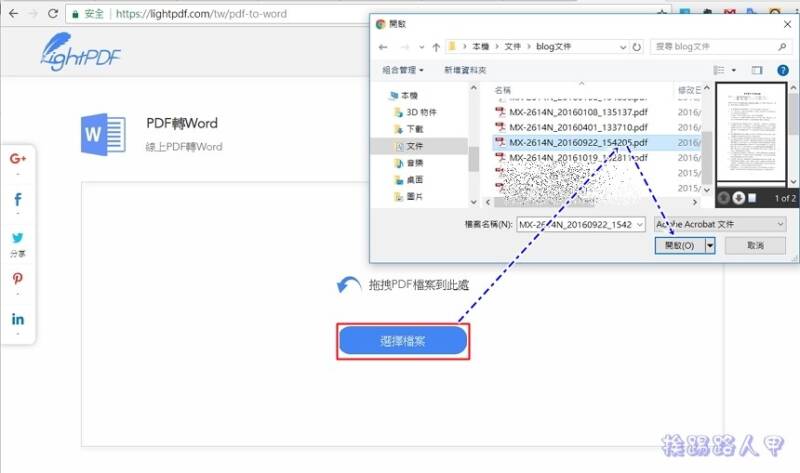Share via Facebook icon
800x473 pixels.
18,198
